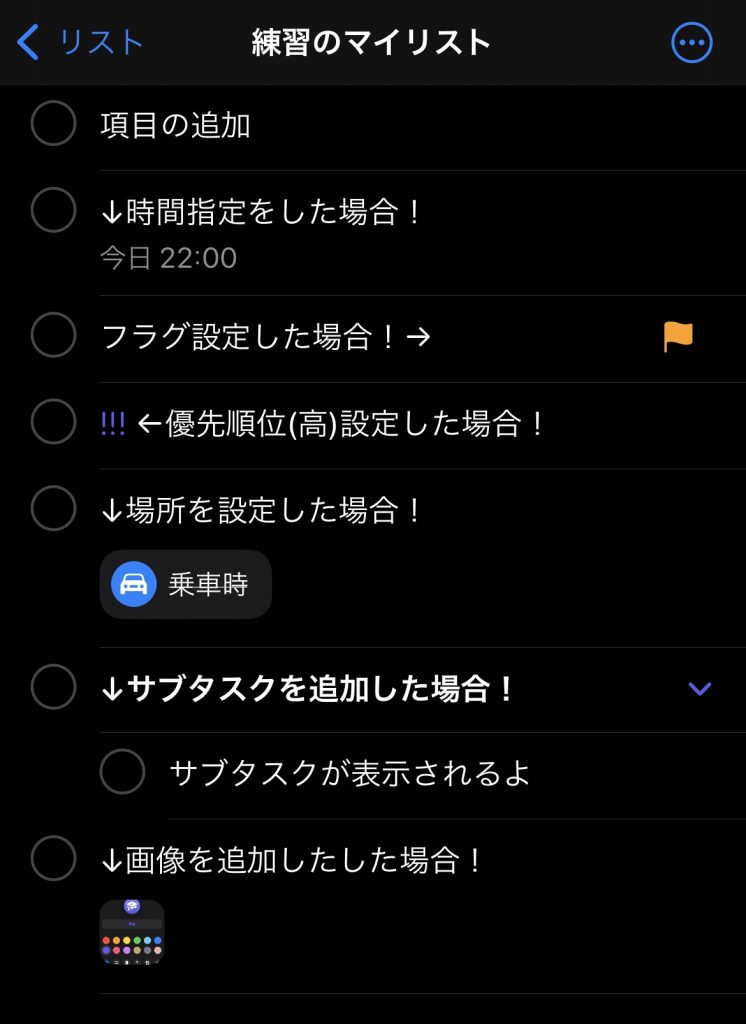Open the more options ellipsis menu

tap(692, 42)
